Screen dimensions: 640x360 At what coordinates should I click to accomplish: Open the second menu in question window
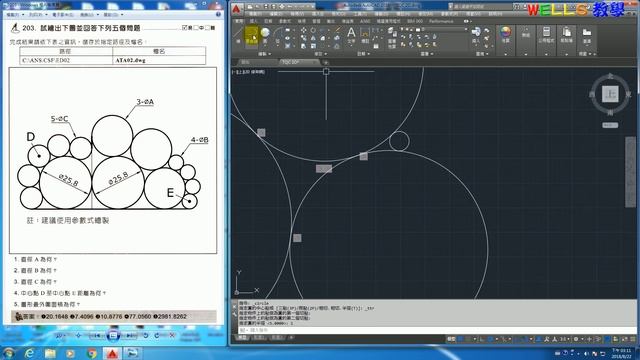point(37,15)
